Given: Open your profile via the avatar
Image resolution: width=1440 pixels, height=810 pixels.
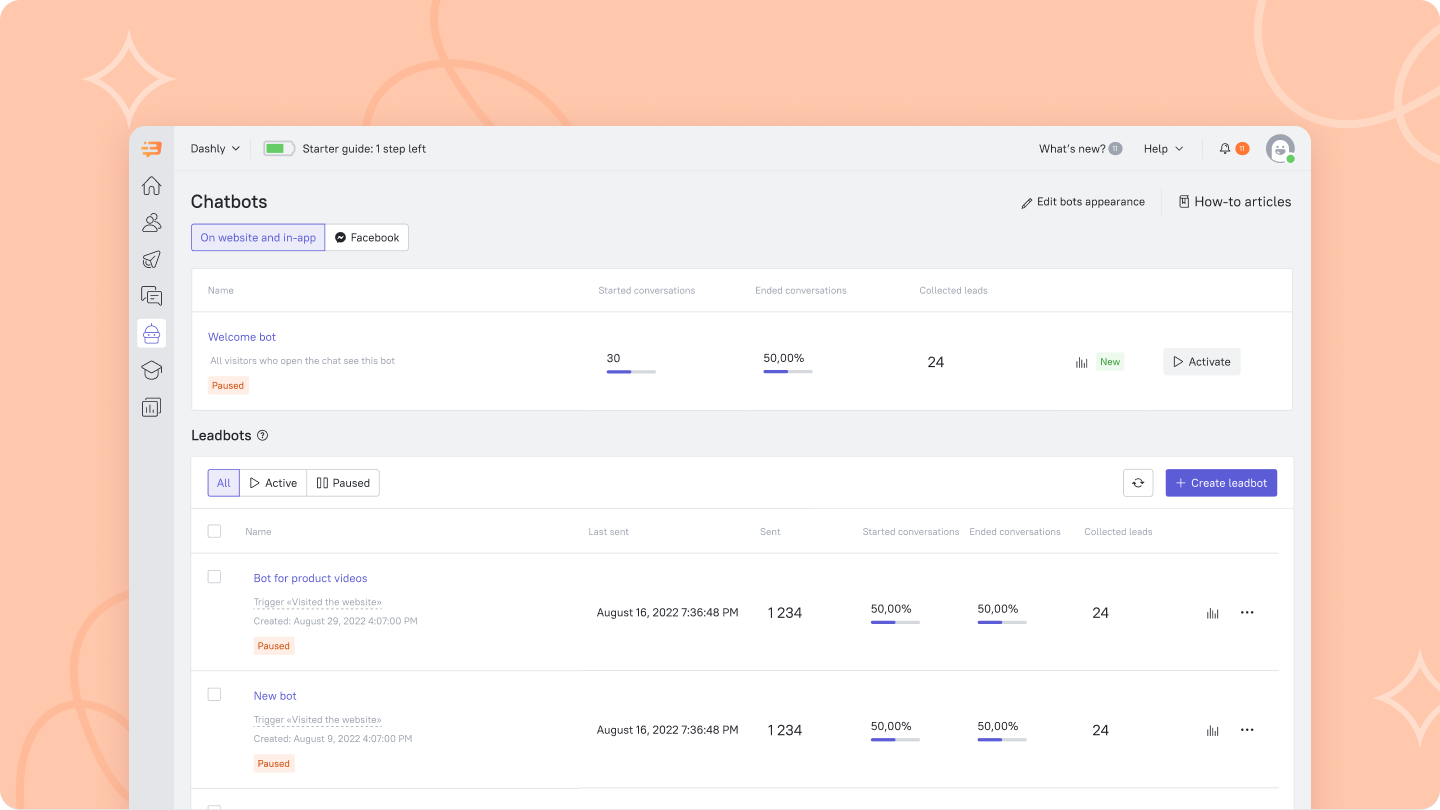Looking at the screenshot, I should (1280, 148).
